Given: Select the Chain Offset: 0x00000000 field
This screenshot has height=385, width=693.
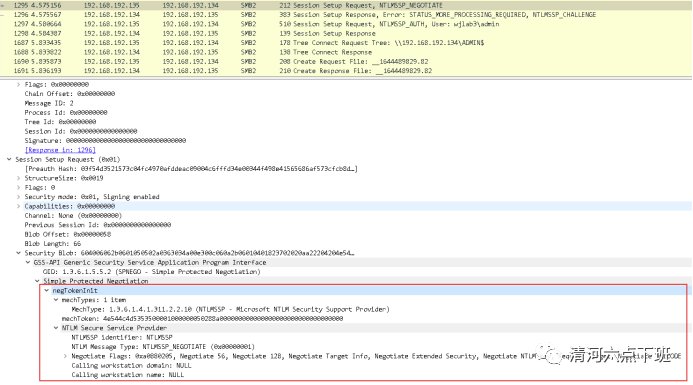Looking at the screenshot, I should pos(70,94).
